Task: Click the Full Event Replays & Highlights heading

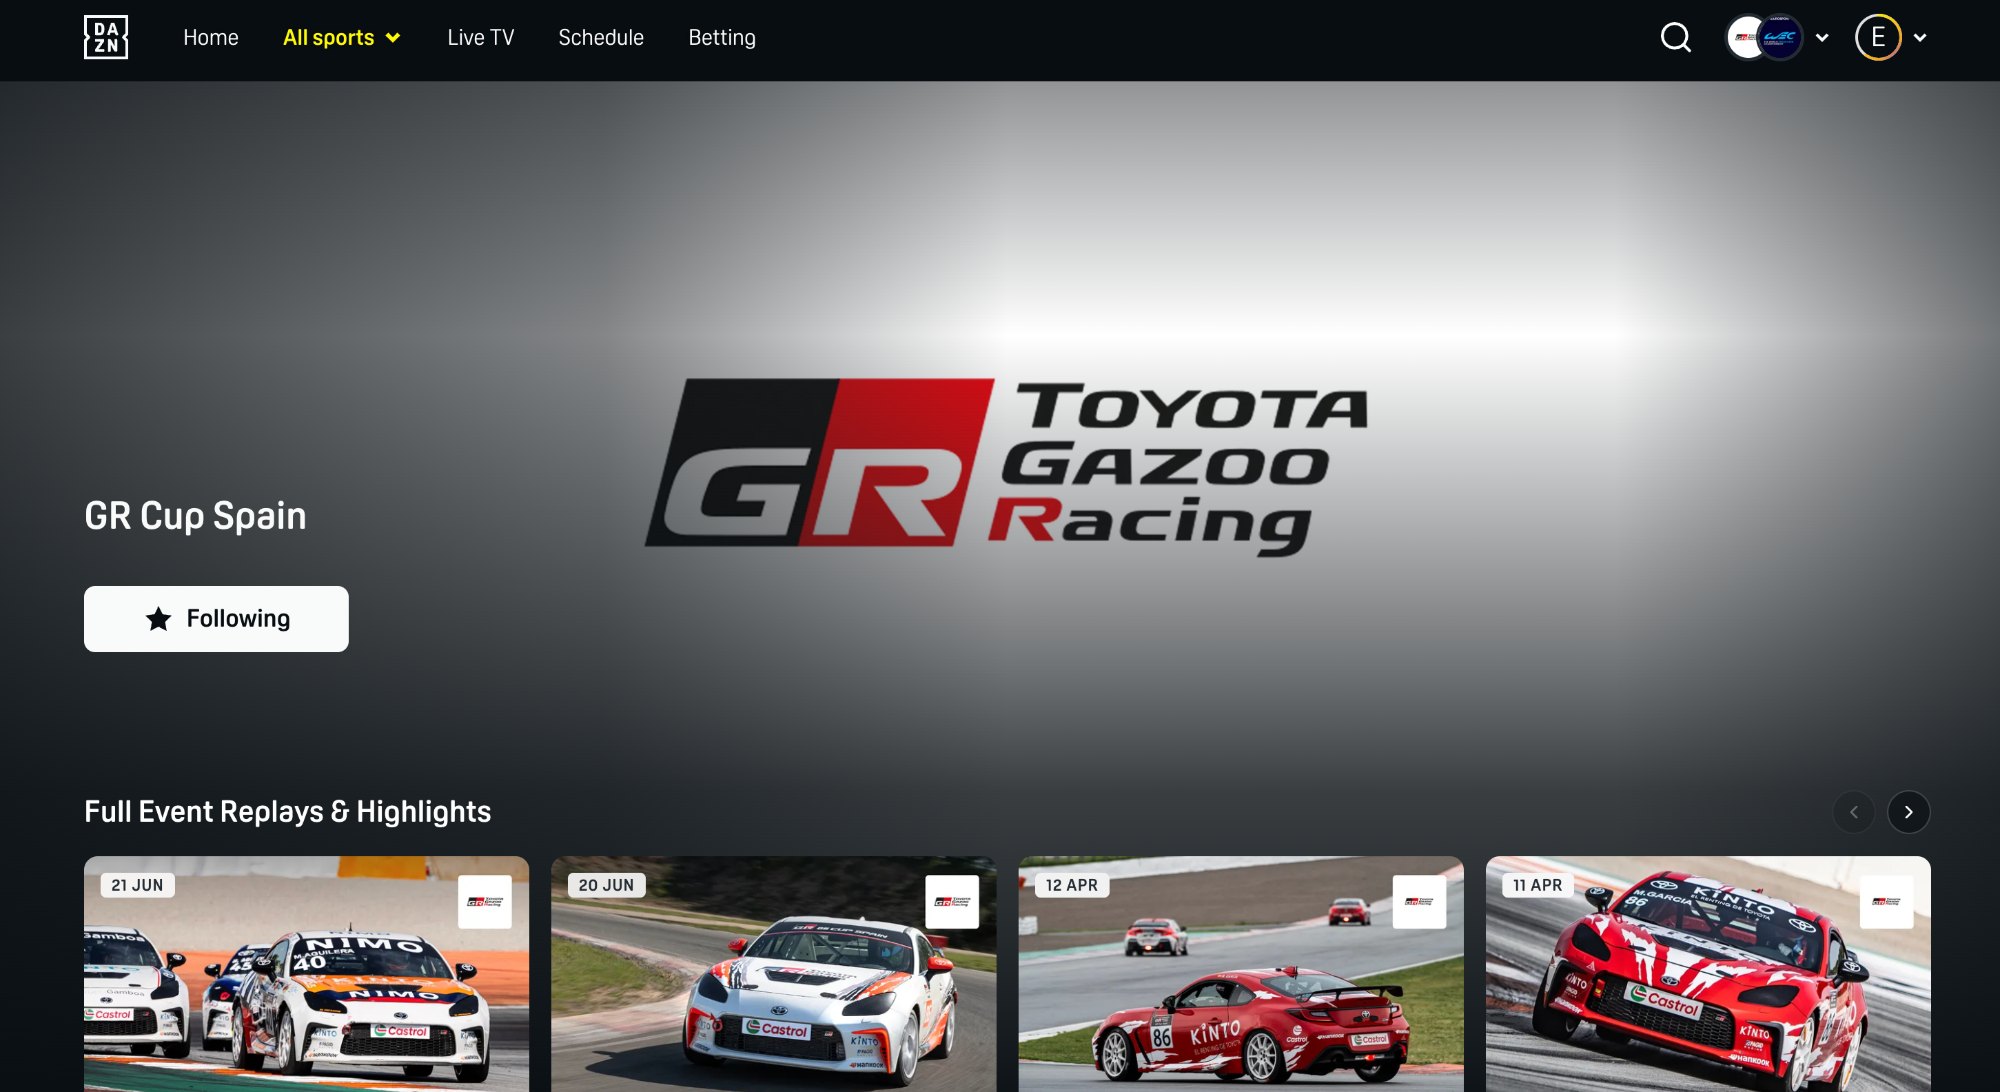Action: pyautogui.click(x=288, y=812)
